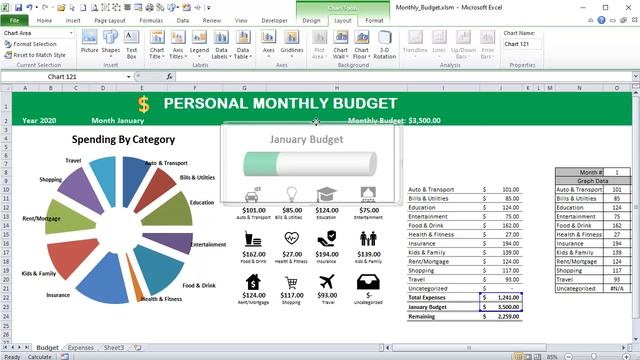This screenshot has height=360, width=640.
Task: Open the Excel Help question mark icon
Action: pyautogui.click(x=601, y=20)
